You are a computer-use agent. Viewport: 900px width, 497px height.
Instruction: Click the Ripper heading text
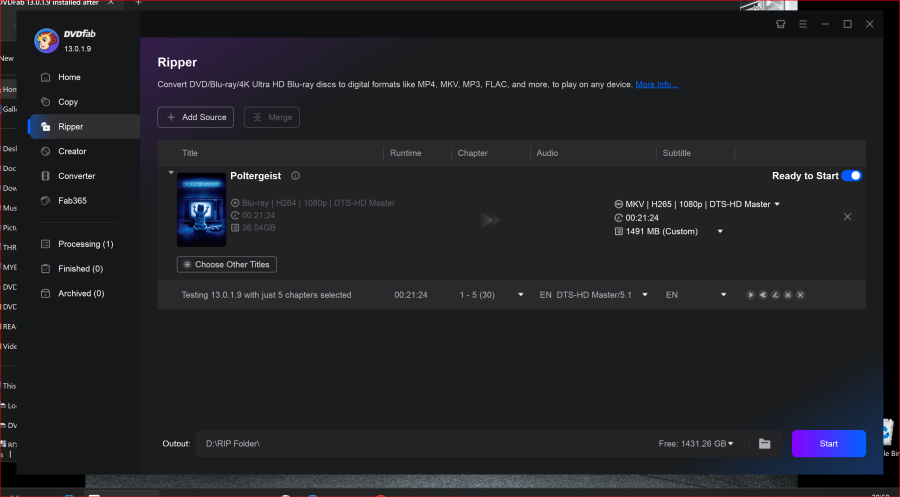tap(177, 63)
